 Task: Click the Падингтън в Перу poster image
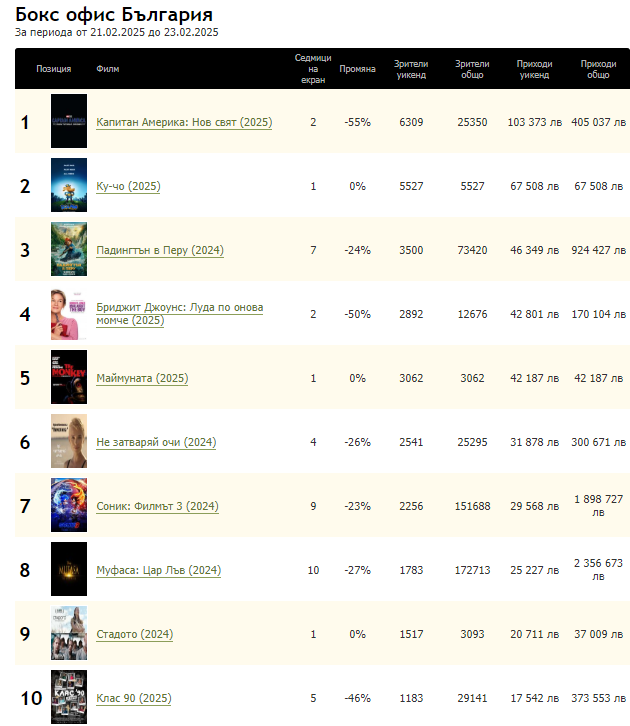(x=69, y=250)
